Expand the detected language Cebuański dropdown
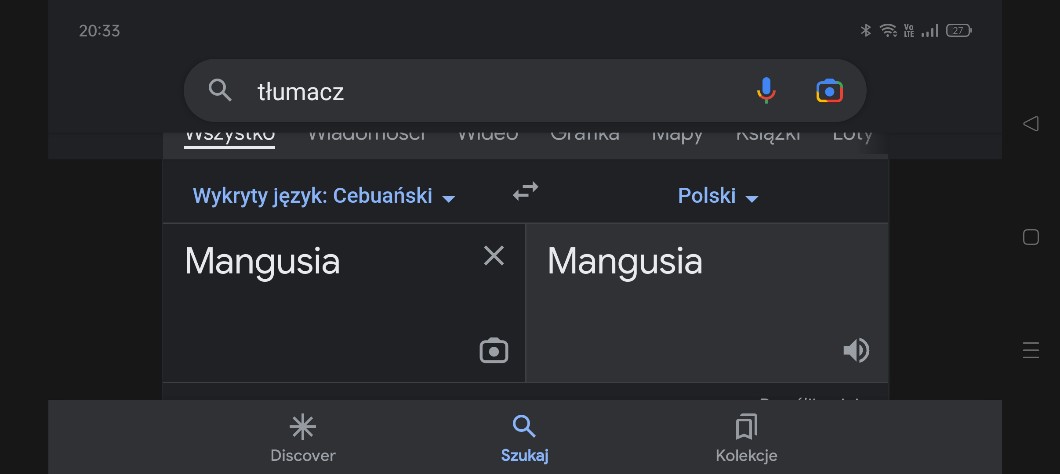This screenshot has height=474, width=1060. click(324, 196)
